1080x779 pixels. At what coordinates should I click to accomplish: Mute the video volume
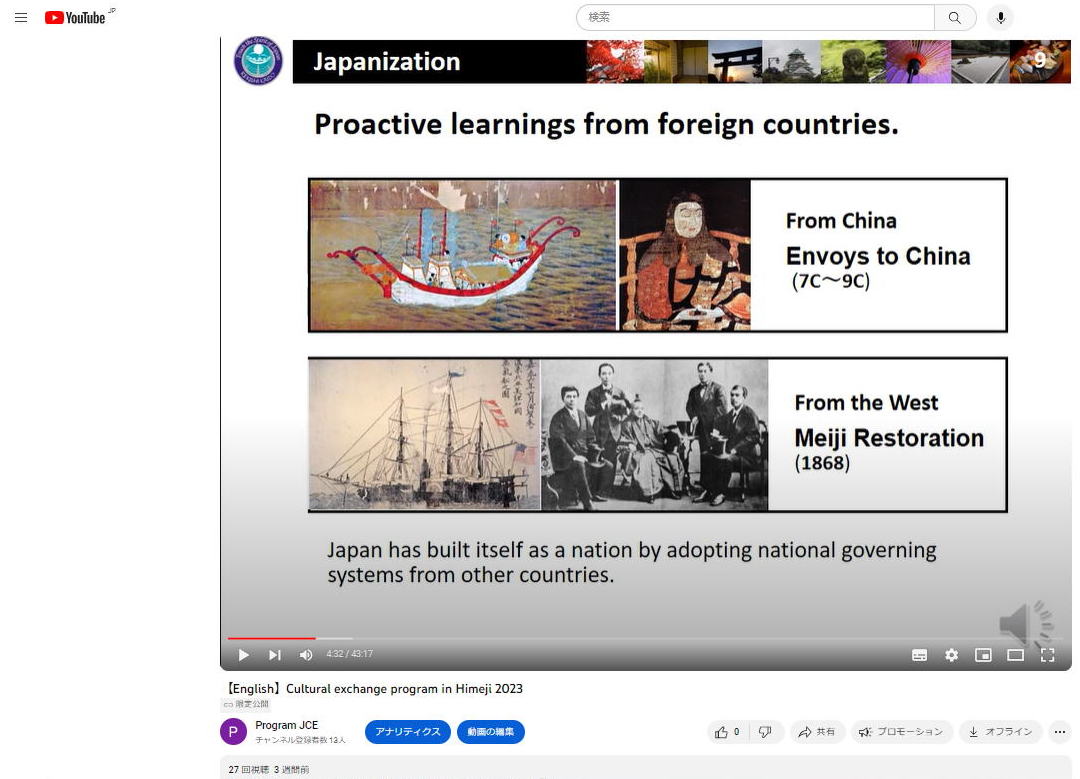coord(306,655)
